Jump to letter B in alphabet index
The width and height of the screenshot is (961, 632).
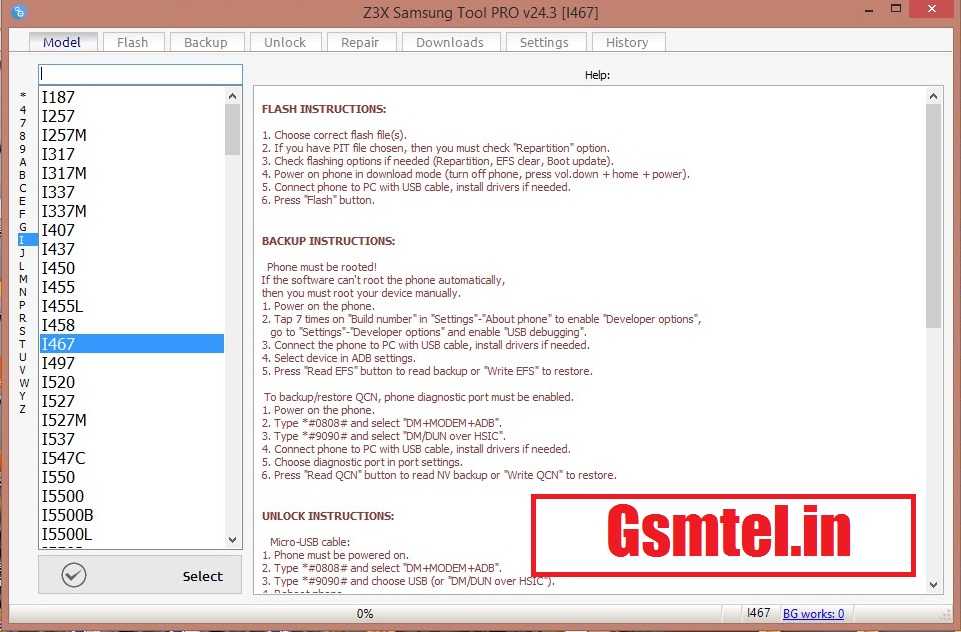[x=23, y=175]
